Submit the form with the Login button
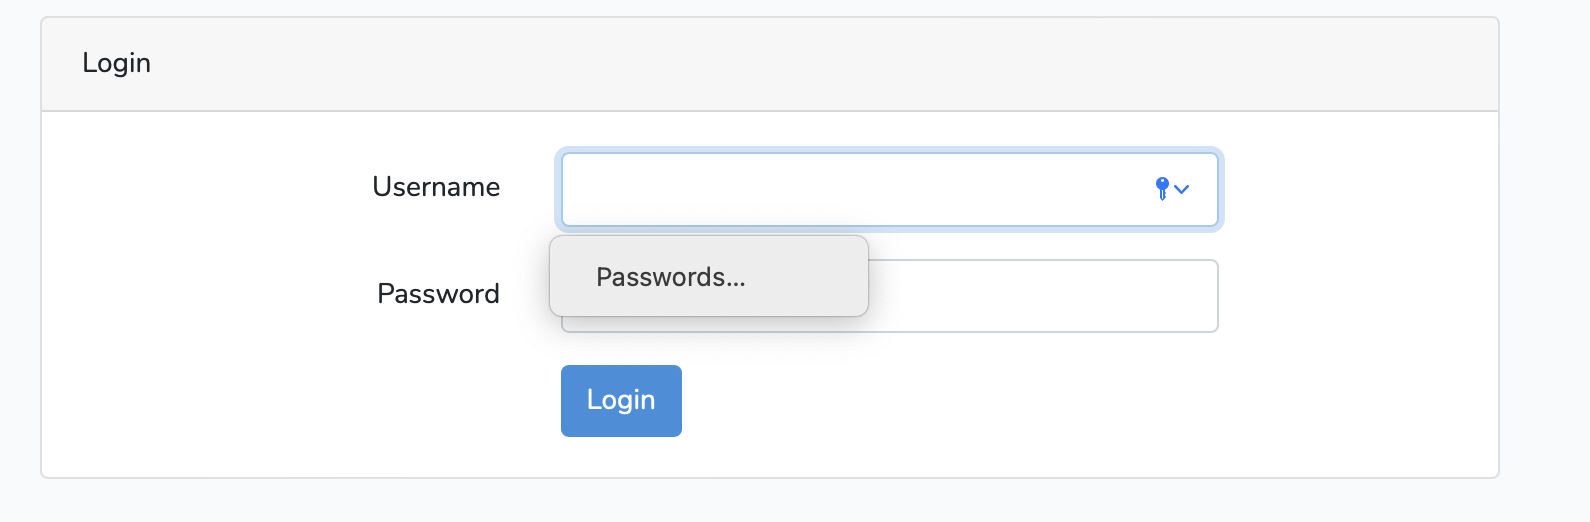Screen dimensions: 1590x522 [621, 400]
